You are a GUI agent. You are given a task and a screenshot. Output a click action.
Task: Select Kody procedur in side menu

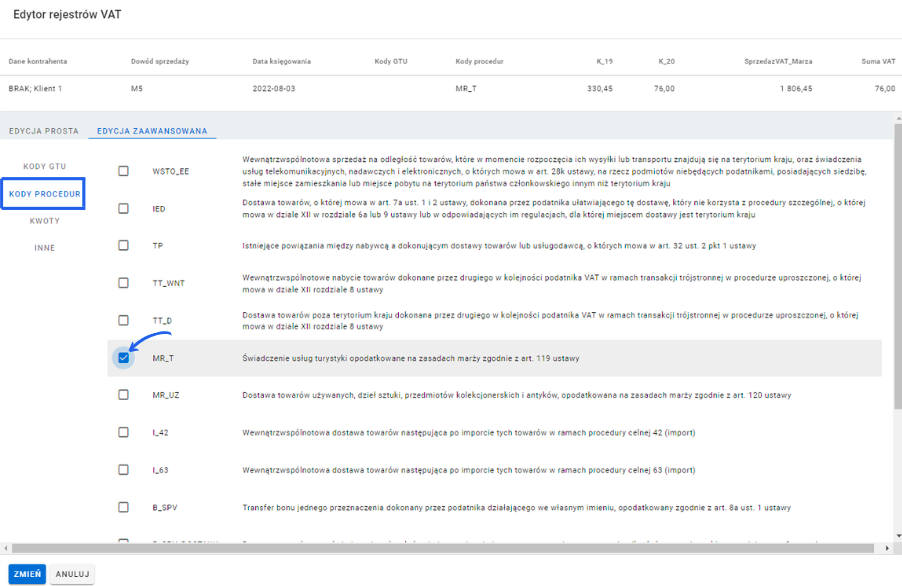pyautogui.click(x=44, y=193)
